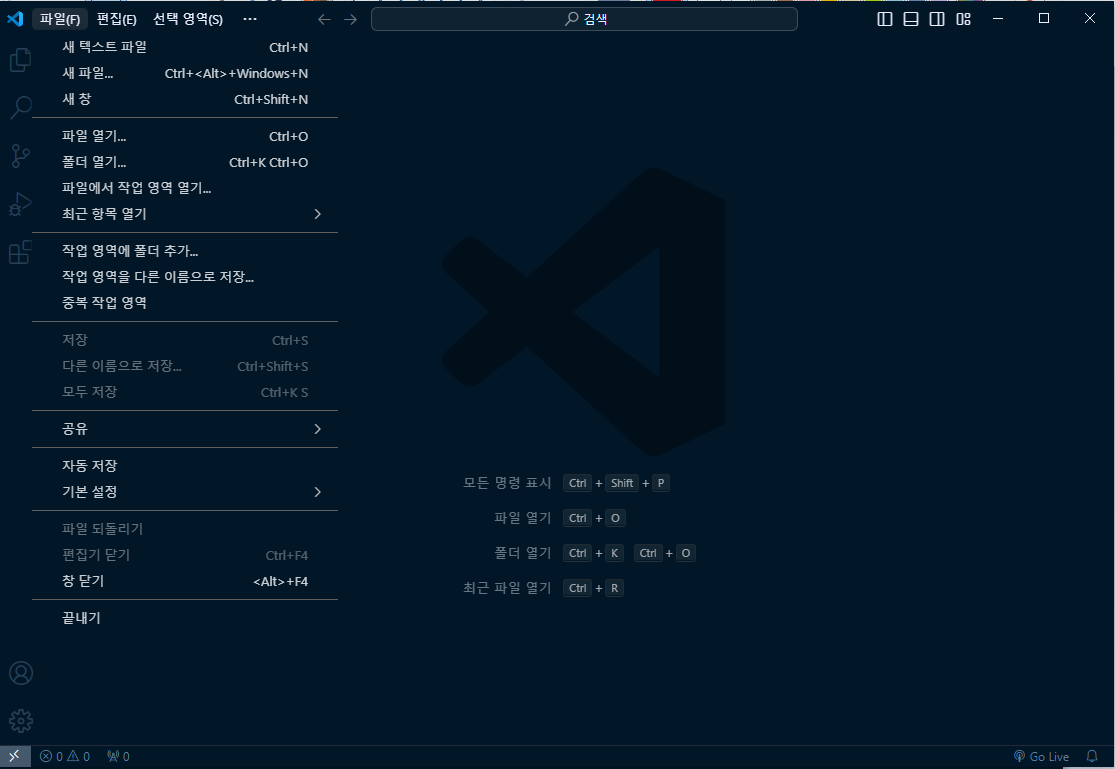Toggle 자동 저장 option
The height and width of the screenshot is (769, 1115).
click(x=185, y=466)
